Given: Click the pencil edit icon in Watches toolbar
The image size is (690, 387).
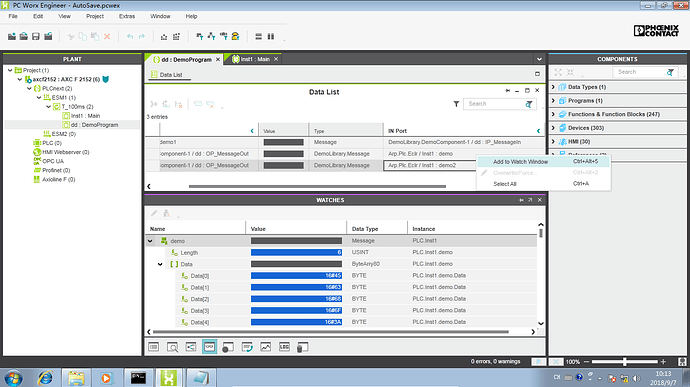Looking at the screenshot, I should tap(154, 213).
